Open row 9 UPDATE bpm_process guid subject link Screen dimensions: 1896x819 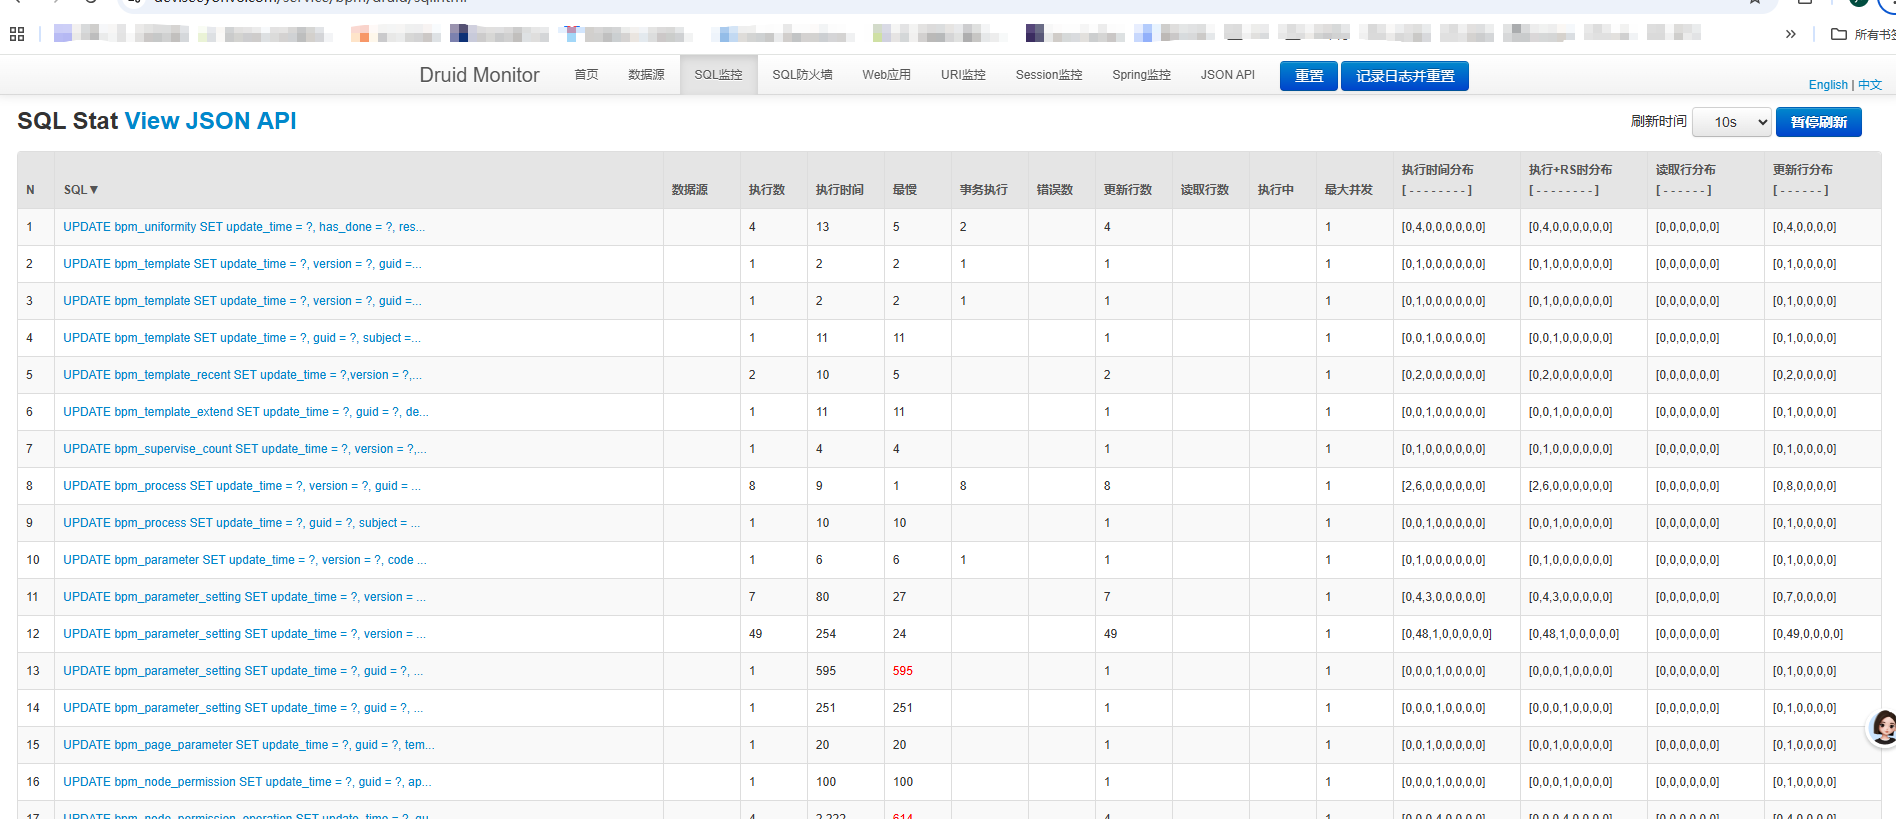(x=241, y=523)
